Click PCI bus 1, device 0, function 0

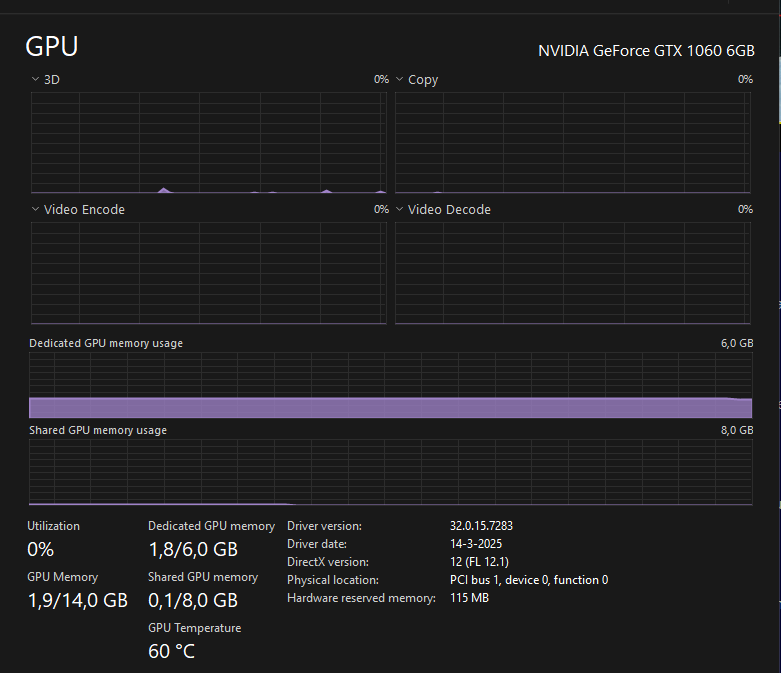point(529,580)
